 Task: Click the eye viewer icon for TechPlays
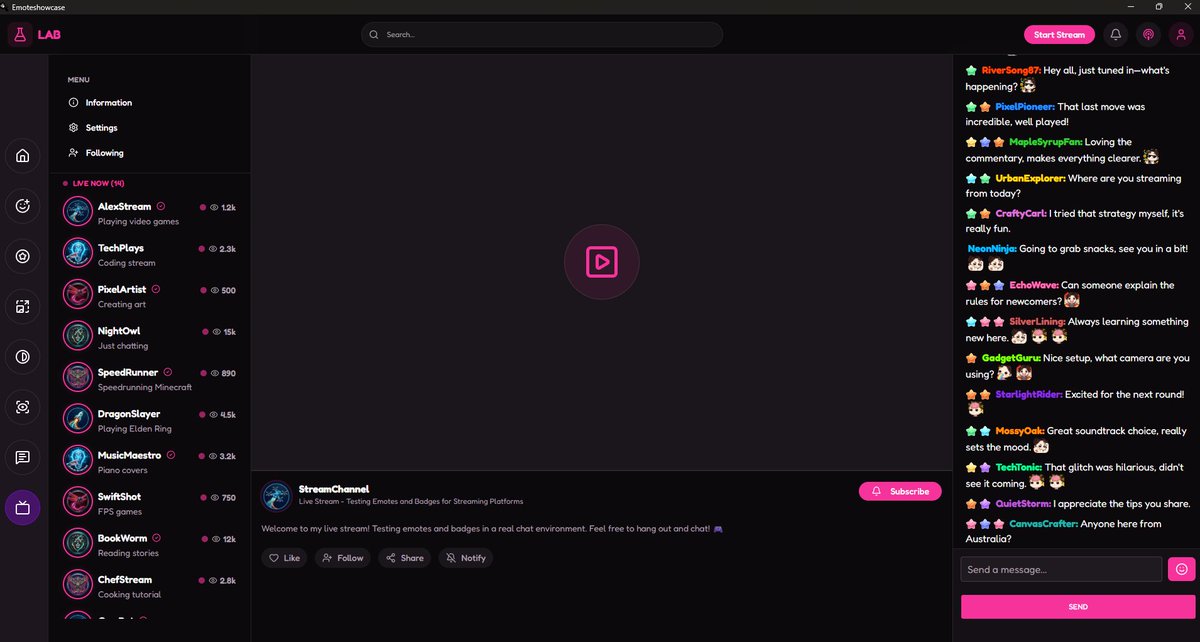point(214,249)
